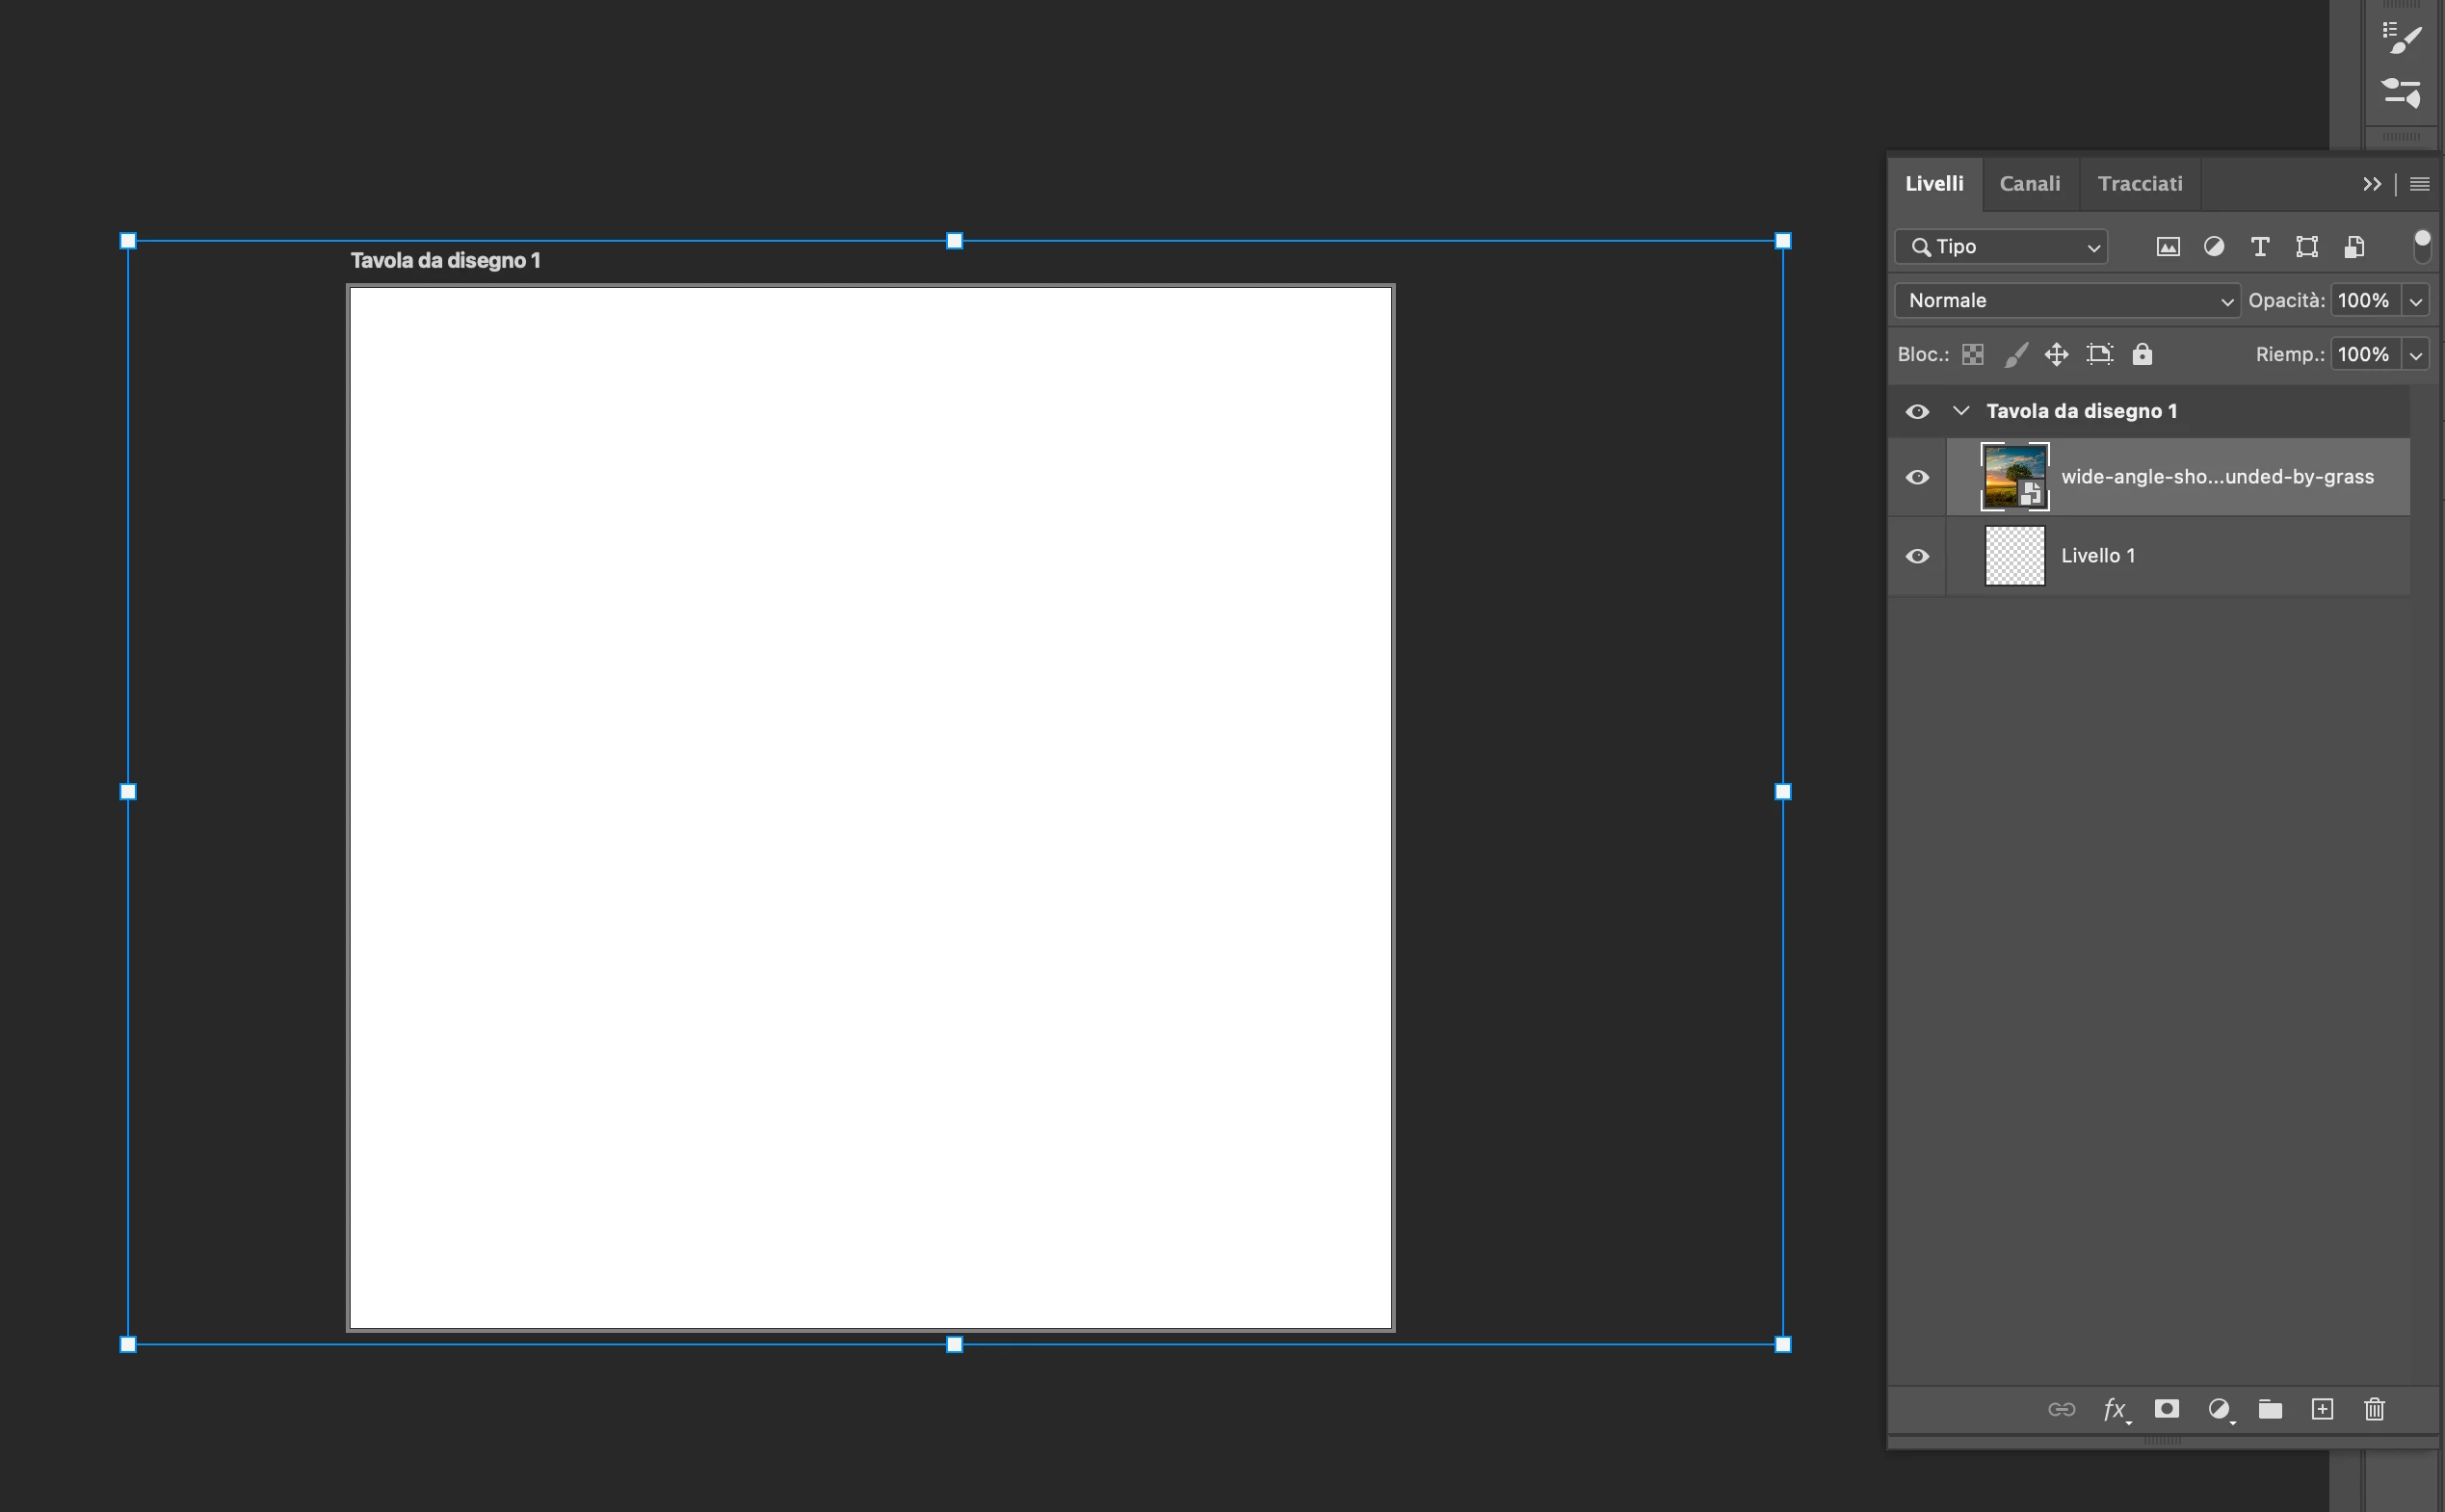Open the Normale blend mode dropdown
The image size is (2445, 1512).
pyautogui.click(x=2066, y=300)
